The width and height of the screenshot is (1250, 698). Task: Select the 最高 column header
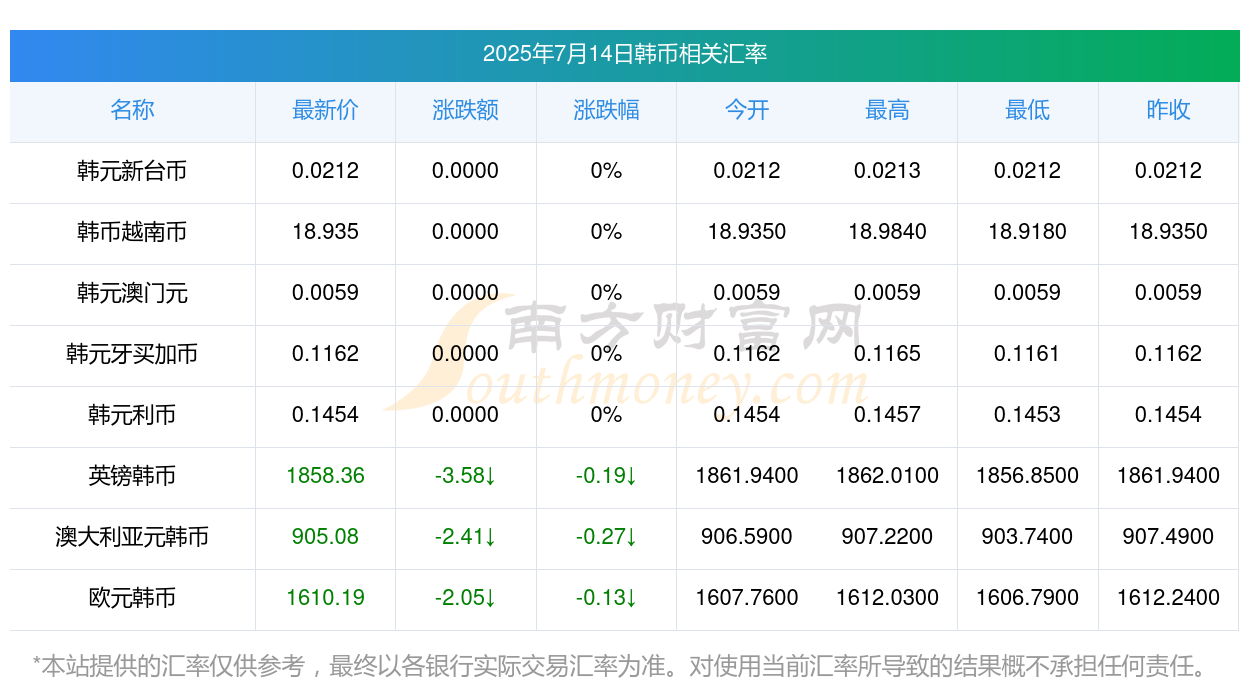887,110
